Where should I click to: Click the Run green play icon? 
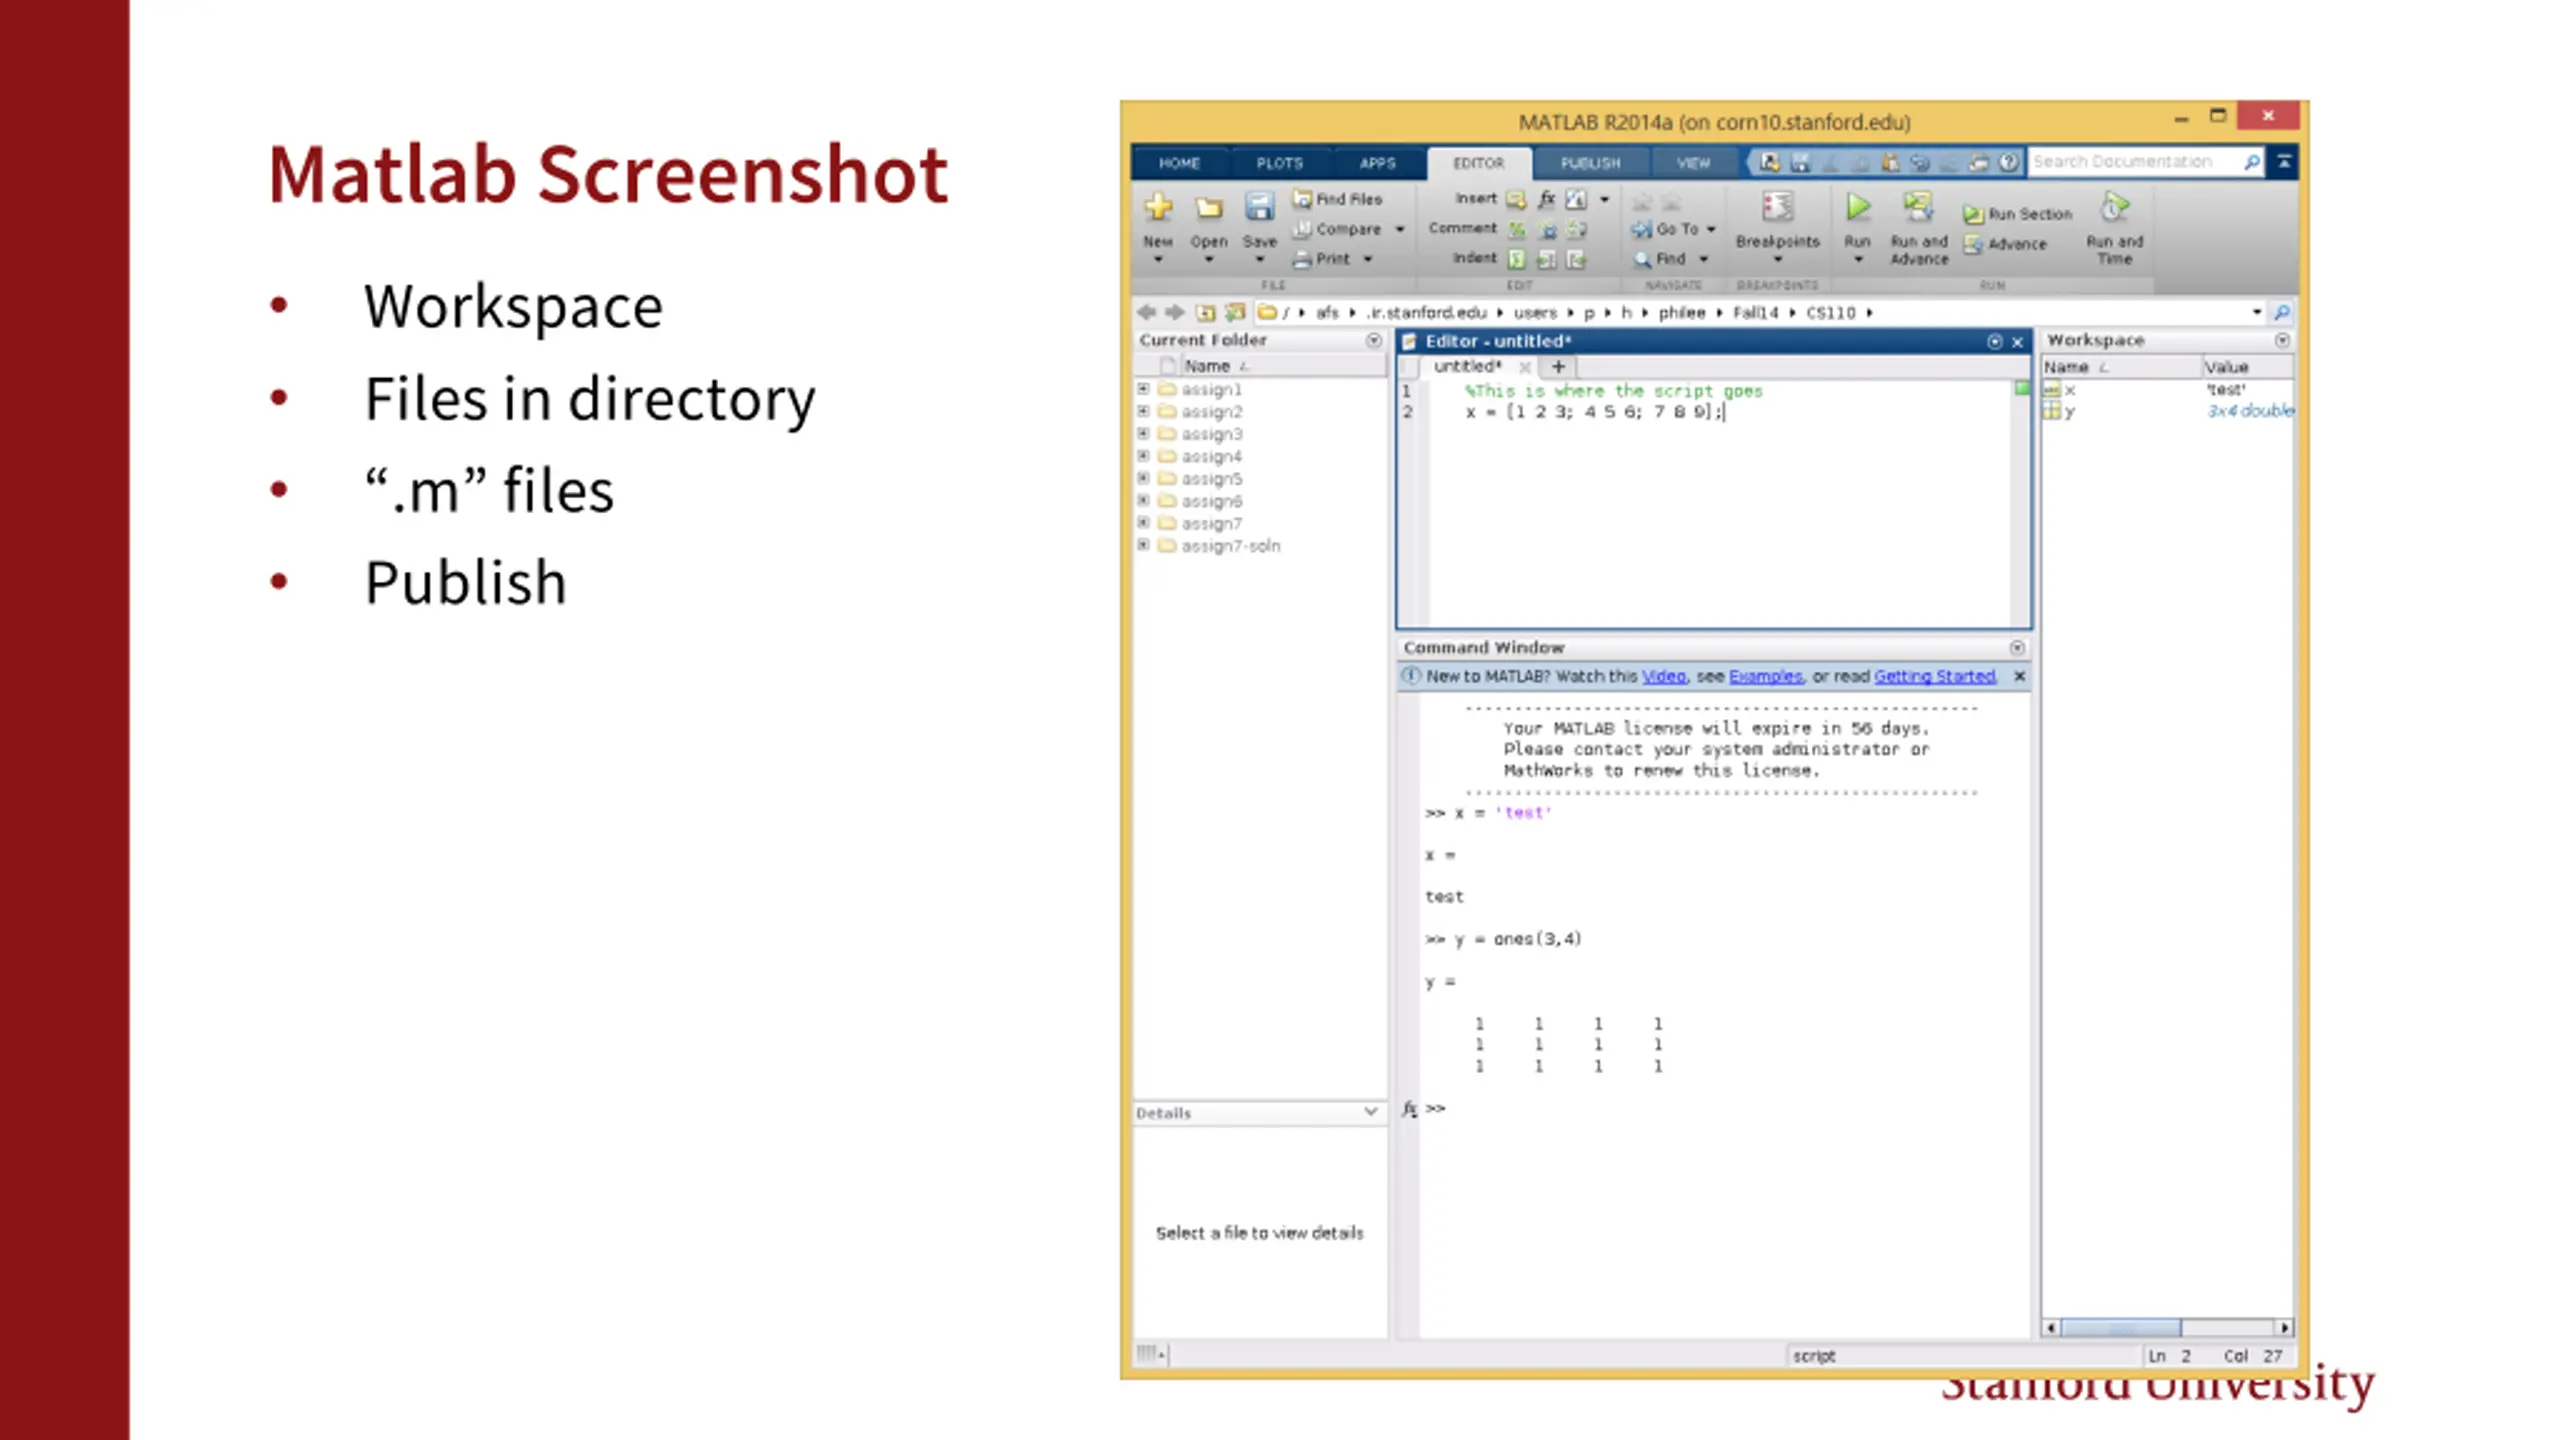tap(1857, 208)
